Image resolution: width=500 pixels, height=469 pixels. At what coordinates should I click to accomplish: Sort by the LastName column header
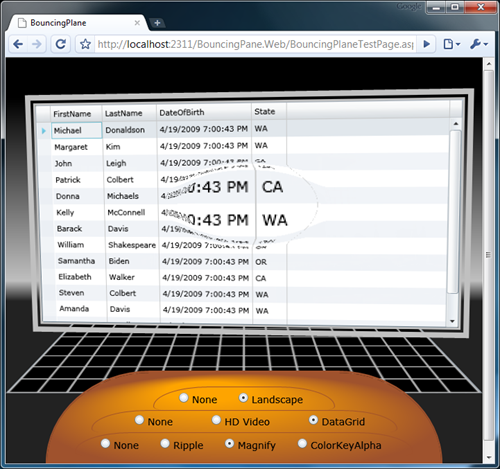tap(129, 113)
